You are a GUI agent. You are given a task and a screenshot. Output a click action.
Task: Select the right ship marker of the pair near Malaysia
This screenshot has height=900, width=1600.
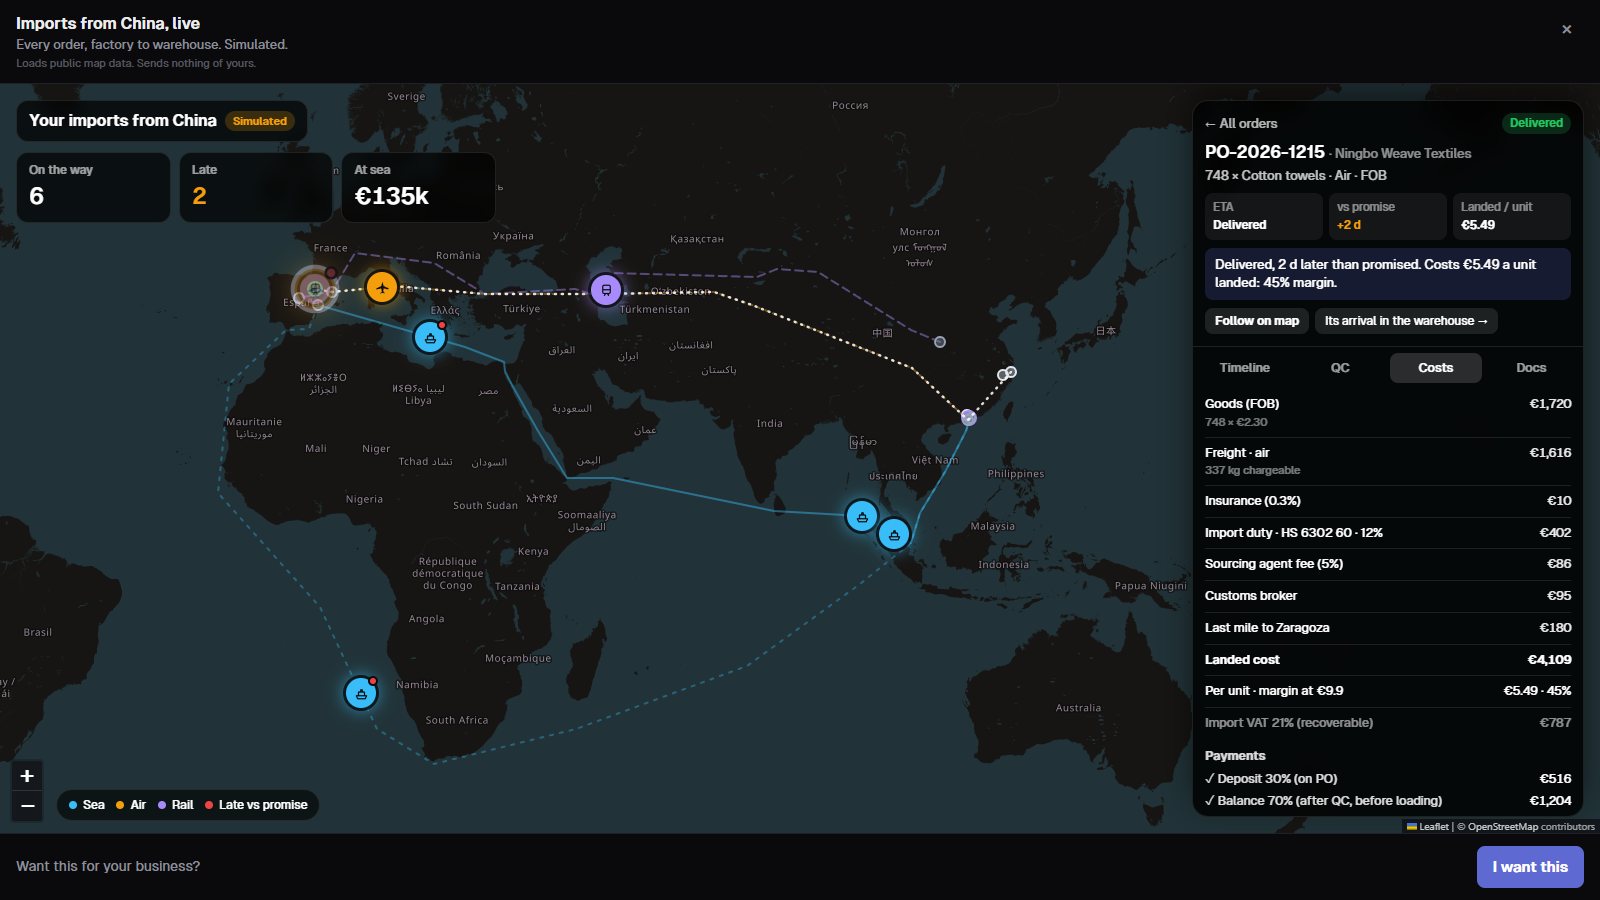[894, 534]
